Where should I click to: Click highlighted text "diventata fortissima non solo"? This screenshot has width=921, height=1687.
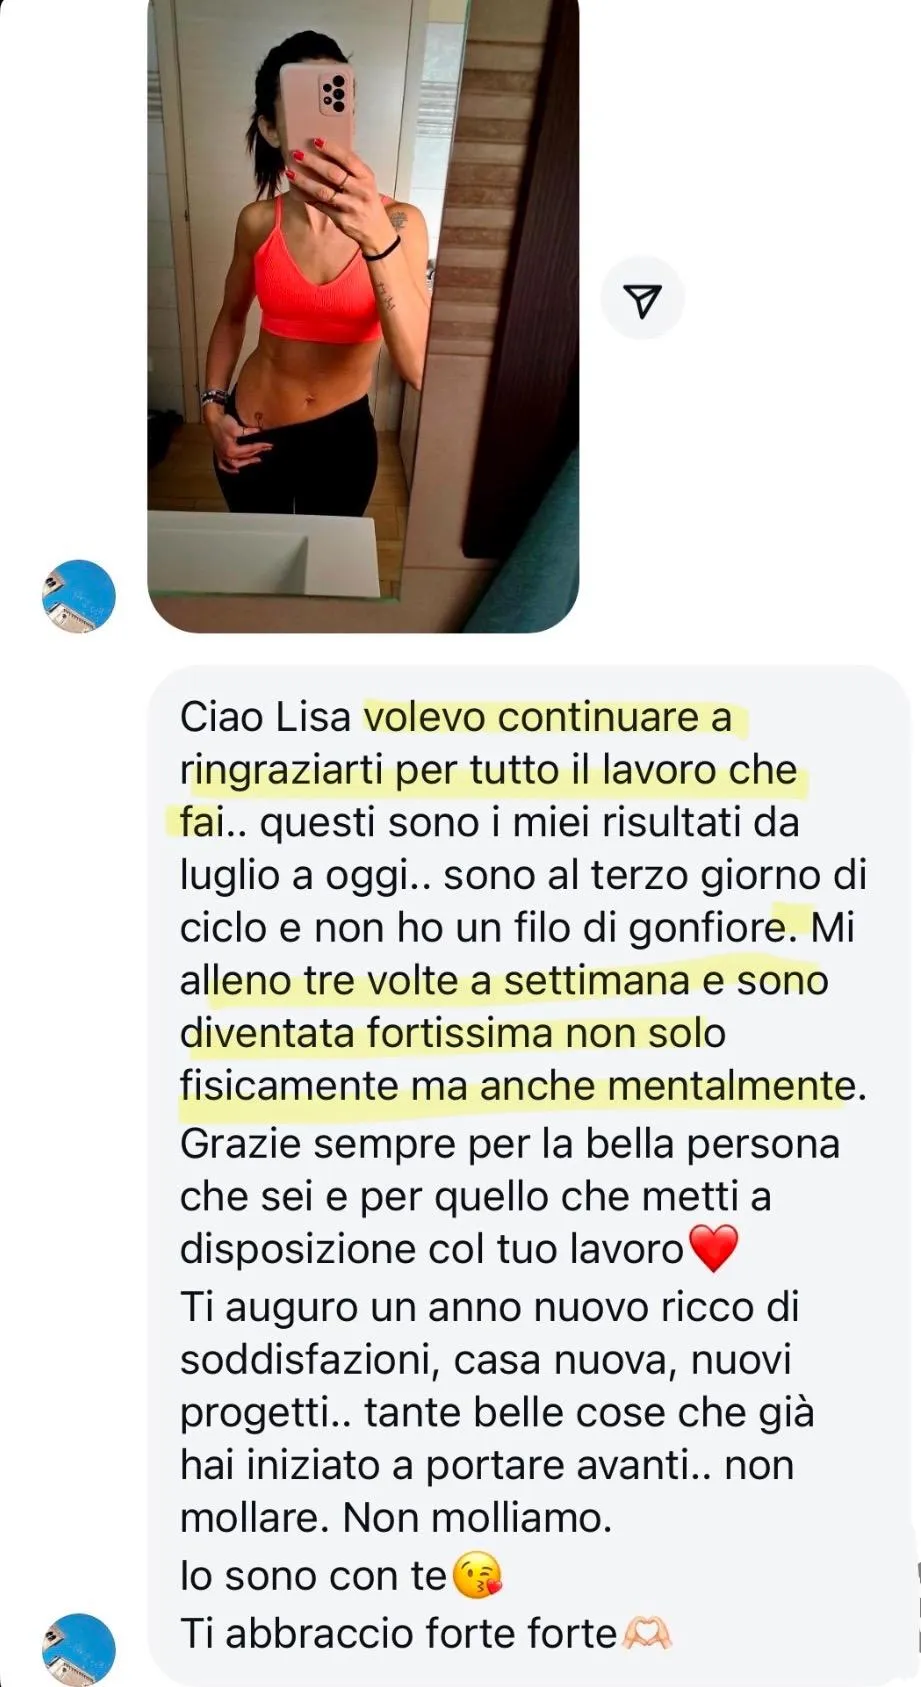tap(452, 1033)
